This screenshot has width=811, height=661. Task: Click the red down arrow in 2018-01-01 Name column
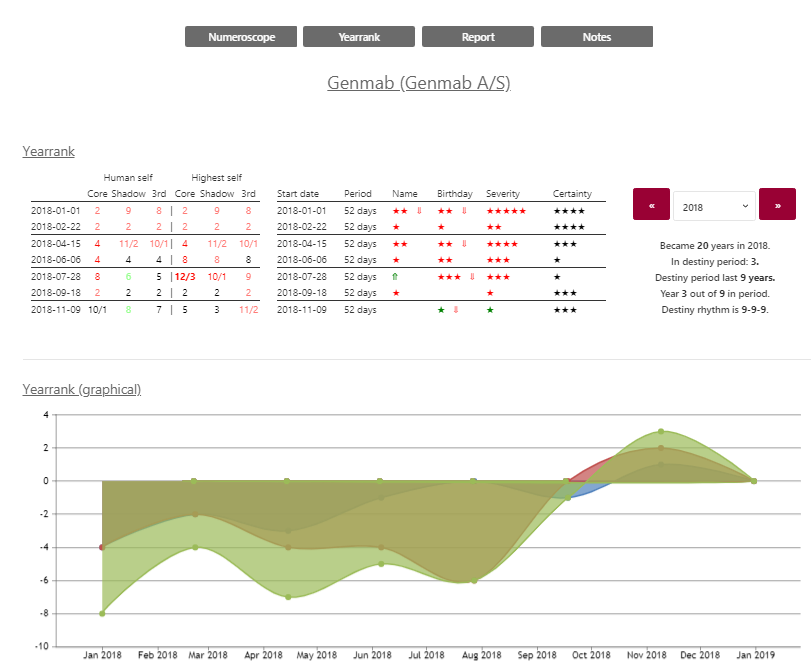tap(419, 211)
